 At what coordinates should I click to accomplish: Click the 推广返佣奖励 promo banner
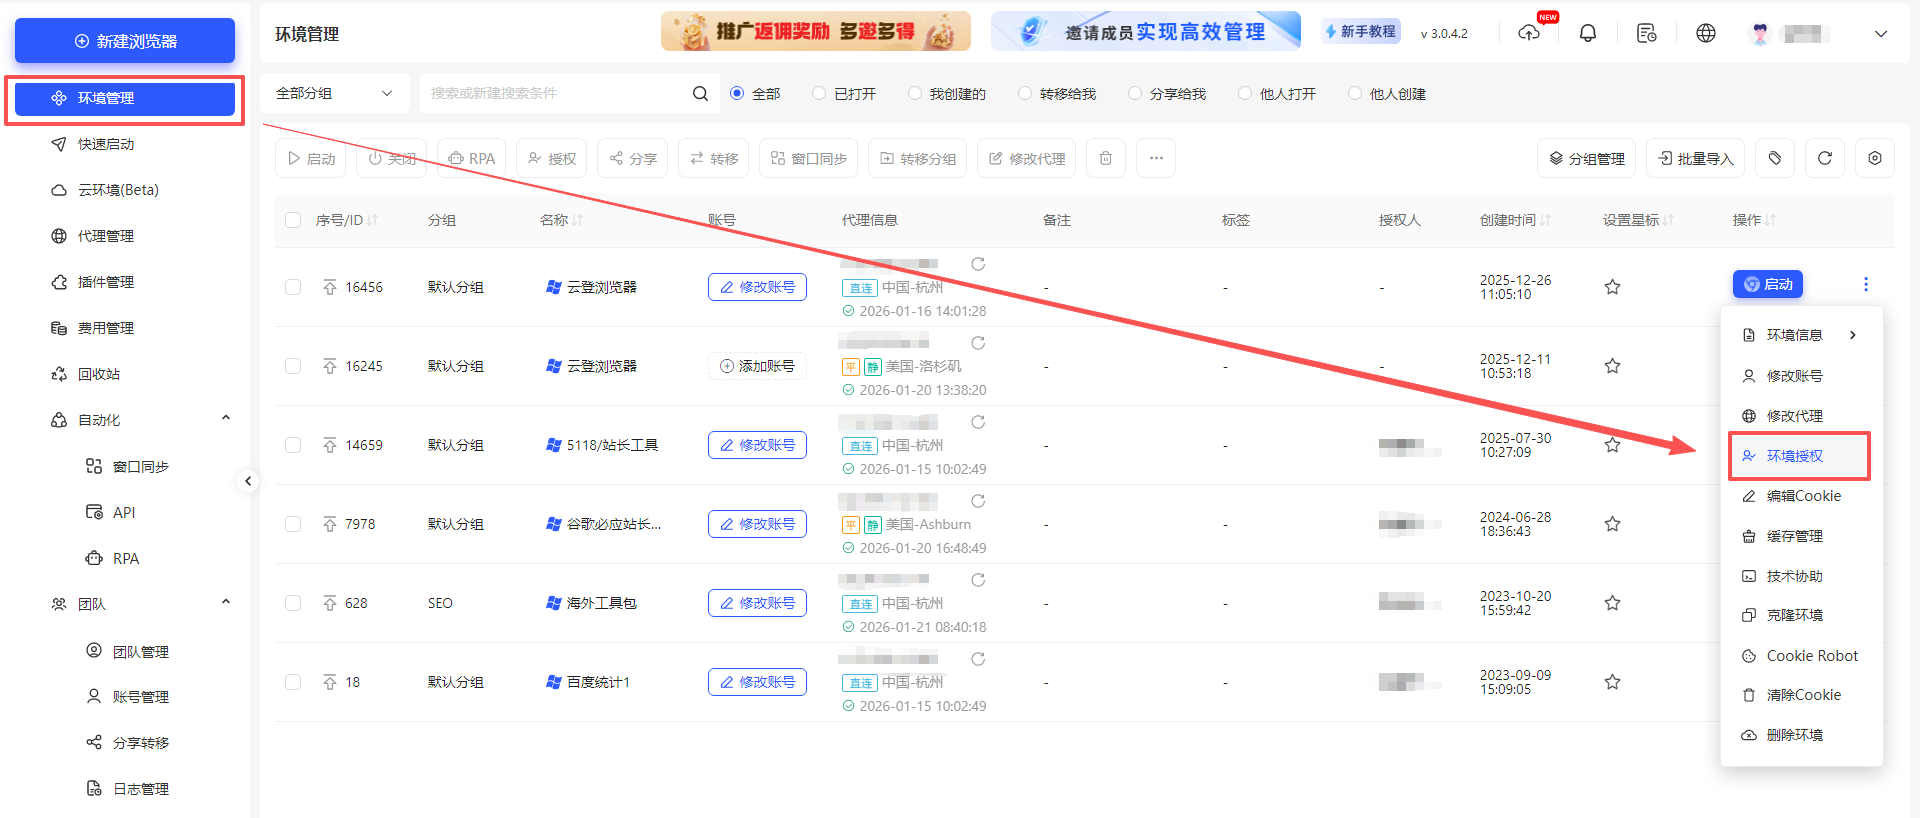[x=816, y=31]
